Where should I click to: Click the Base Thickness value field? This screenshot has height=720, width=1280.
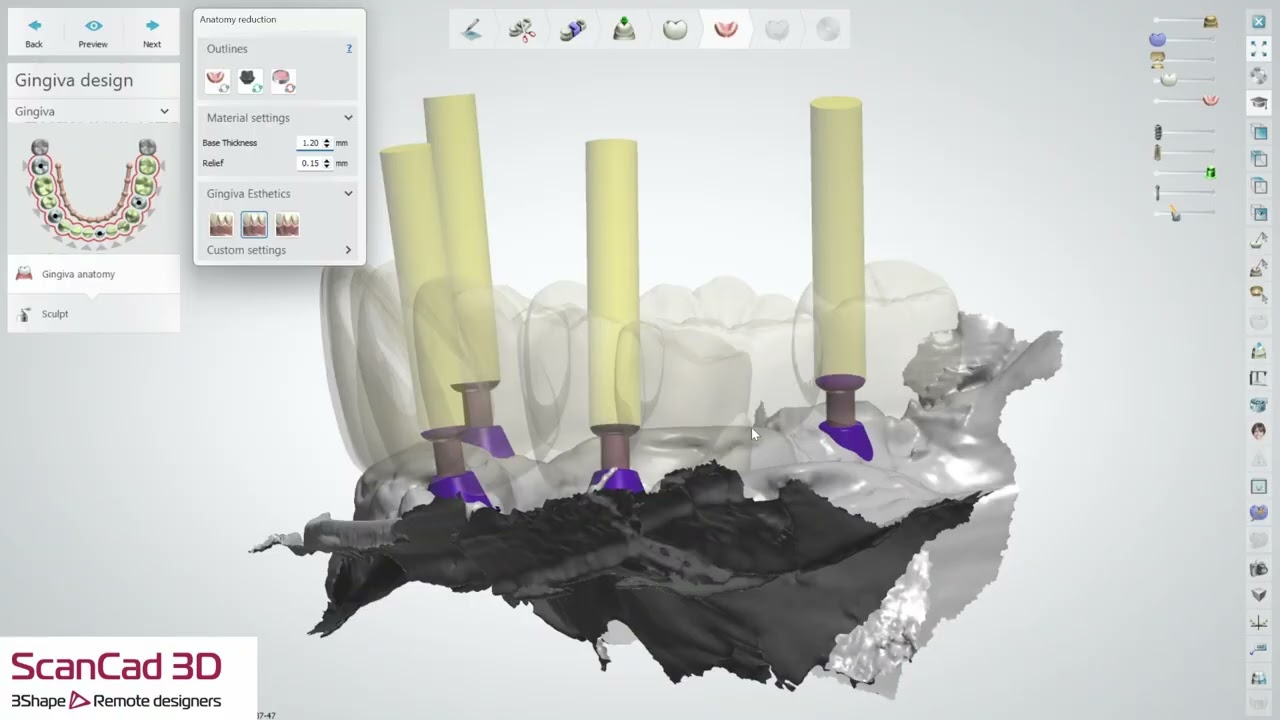point(310,143)
